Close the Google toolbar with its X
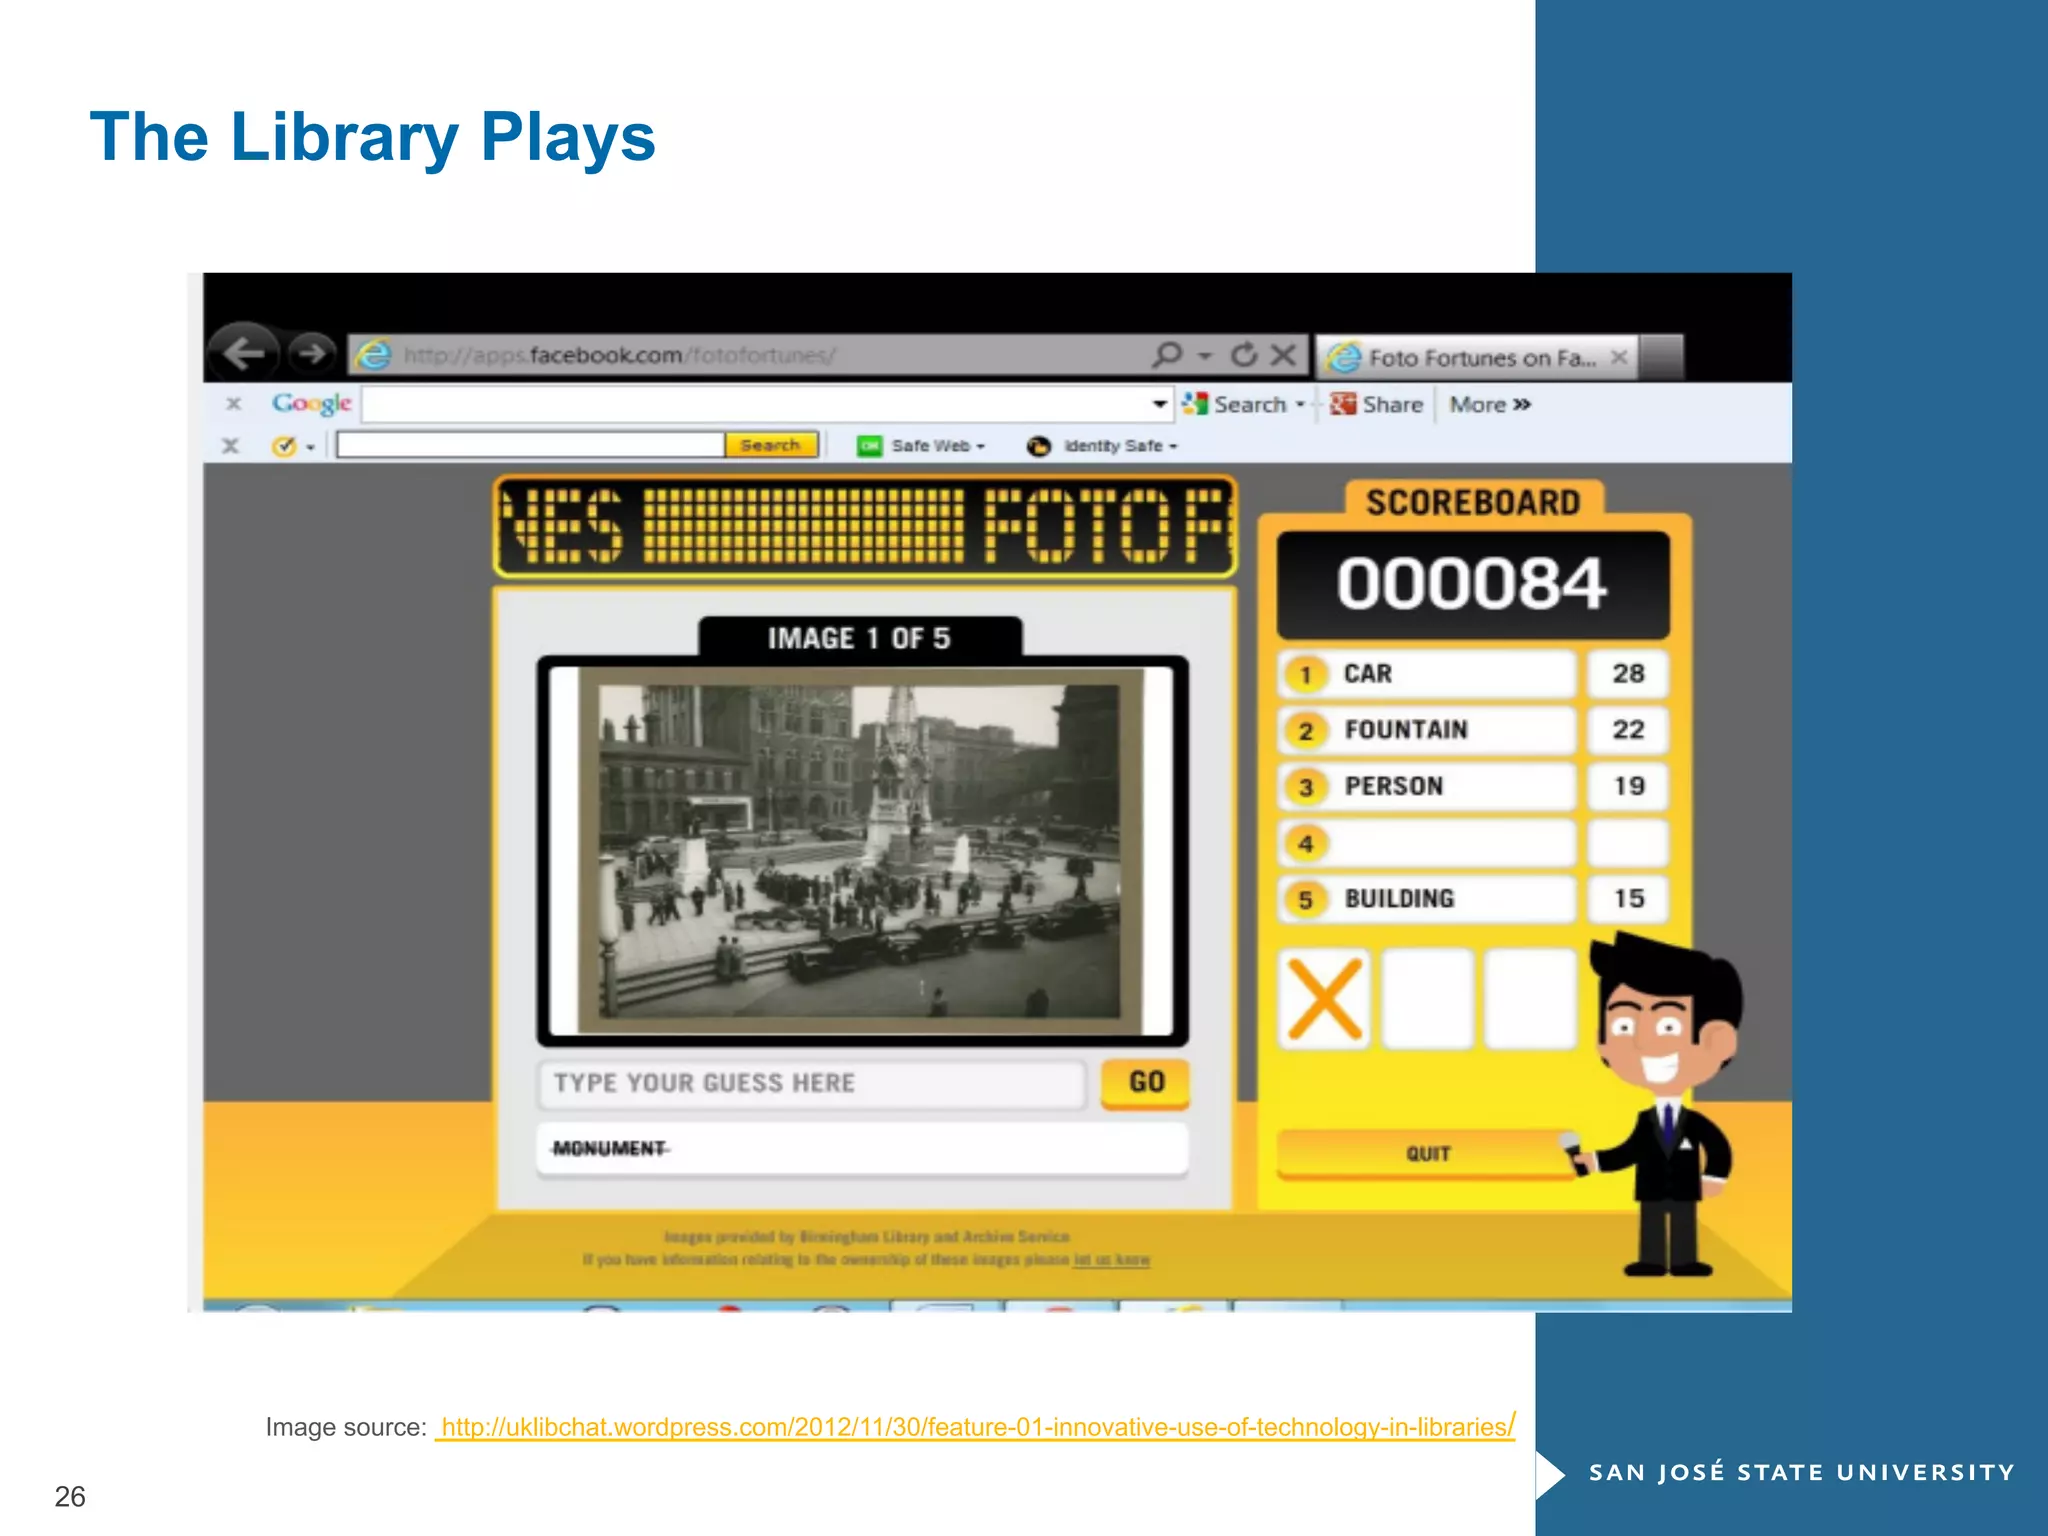Screen dimensions: 2048x1536 233,404
